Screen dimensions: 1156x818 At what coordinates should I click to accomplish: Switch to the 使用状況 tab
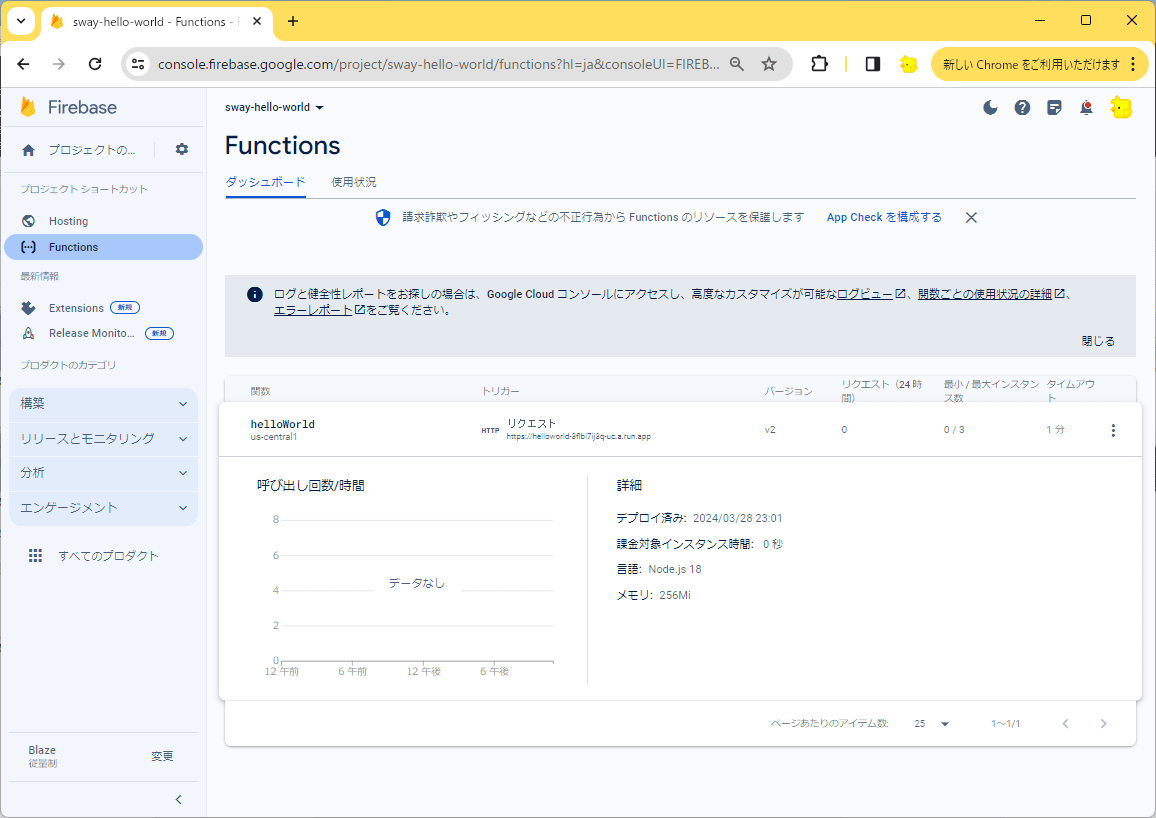[x=354, y=182]
